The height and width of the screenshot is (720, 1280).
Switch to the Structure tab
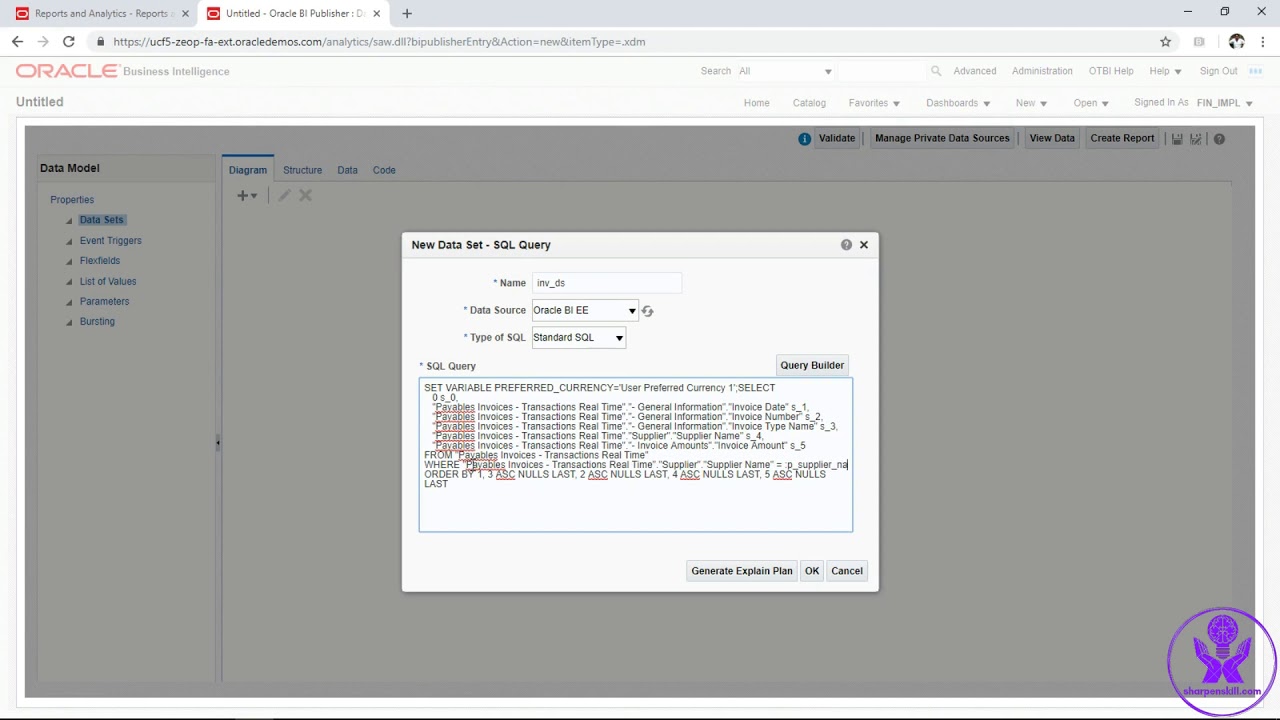pos(302,170)
